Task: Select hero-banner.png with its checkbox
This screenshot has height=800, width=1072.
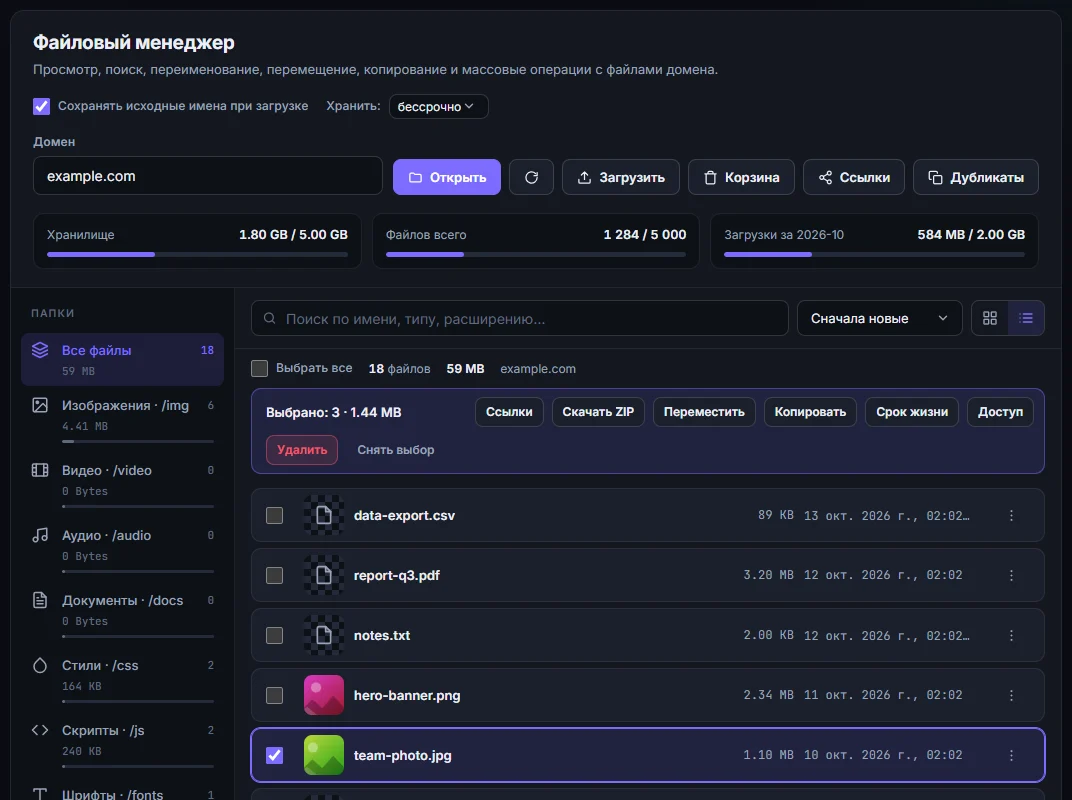Action: (x=275, y=695)
